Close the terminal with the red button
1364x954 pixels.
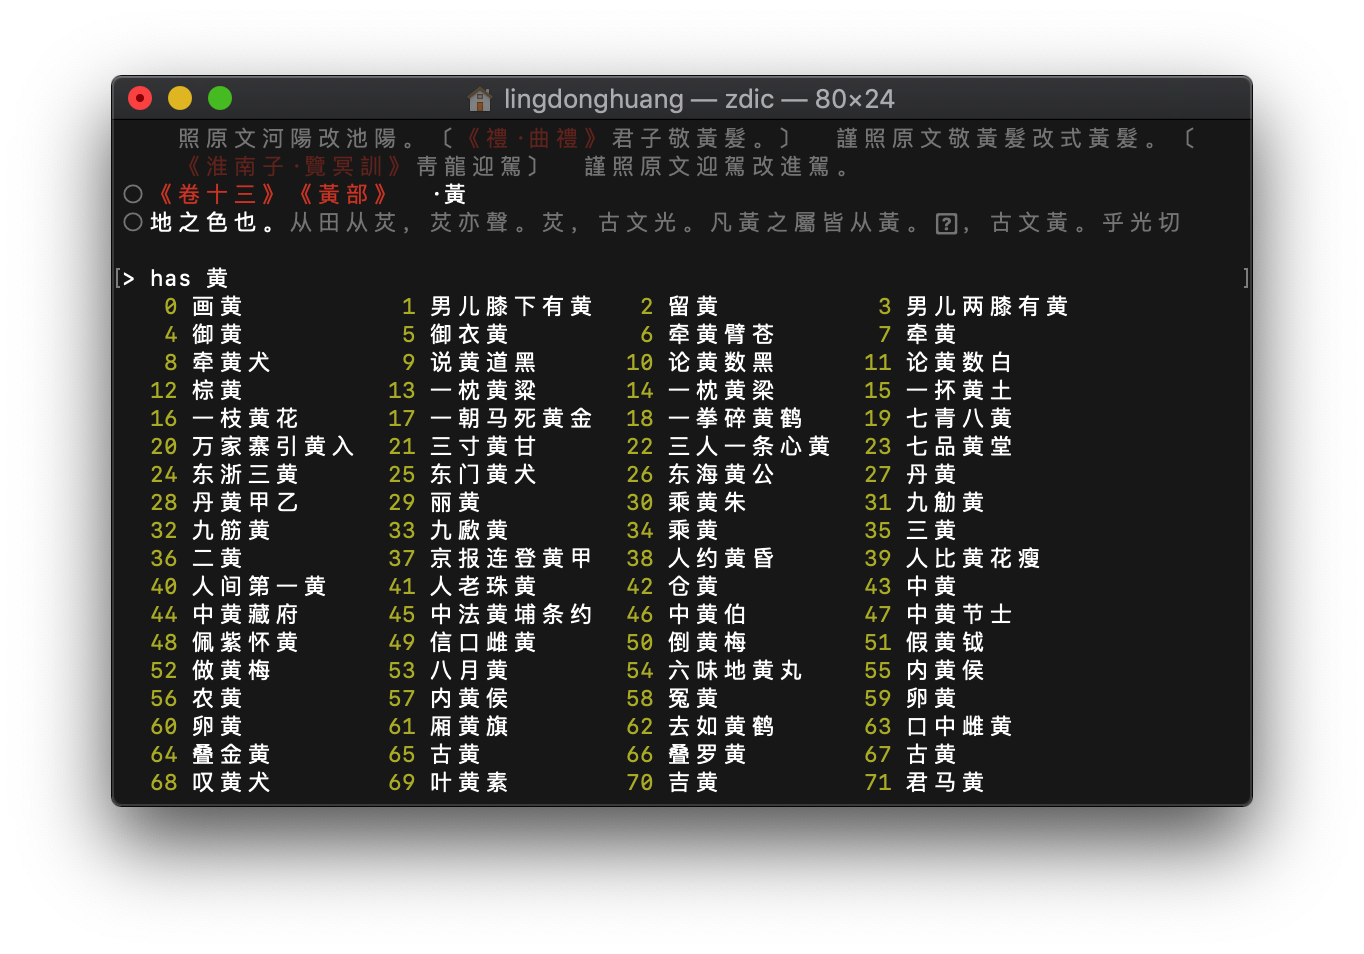[x=140, y=98]
